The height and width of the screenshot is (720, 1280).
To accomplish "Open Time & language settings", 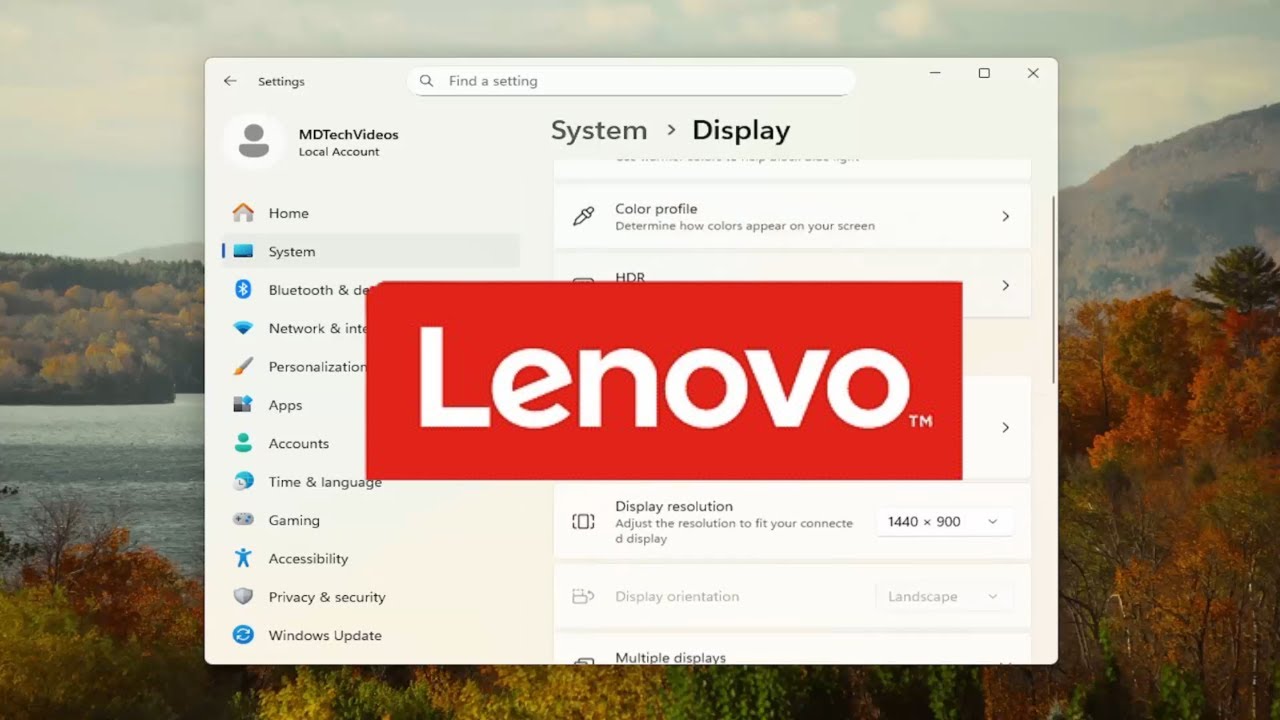I will [x=370, y=482].
